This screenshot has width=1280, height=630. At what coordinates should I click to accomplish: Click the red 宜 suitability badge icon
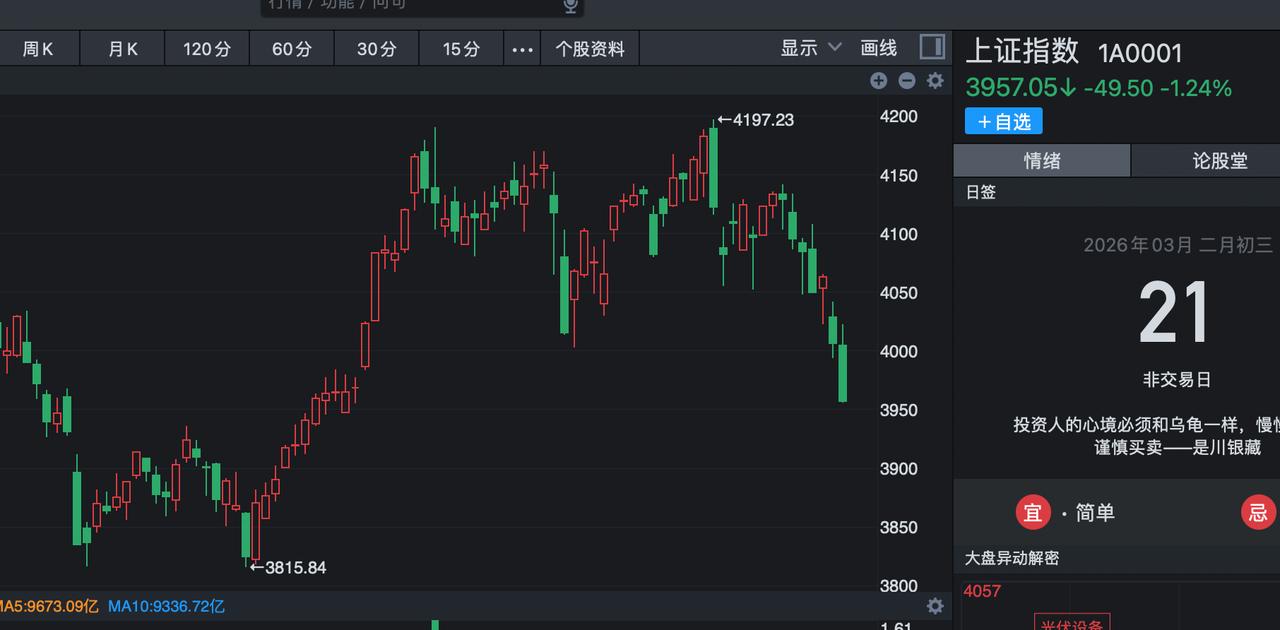tap(1033, 512)
